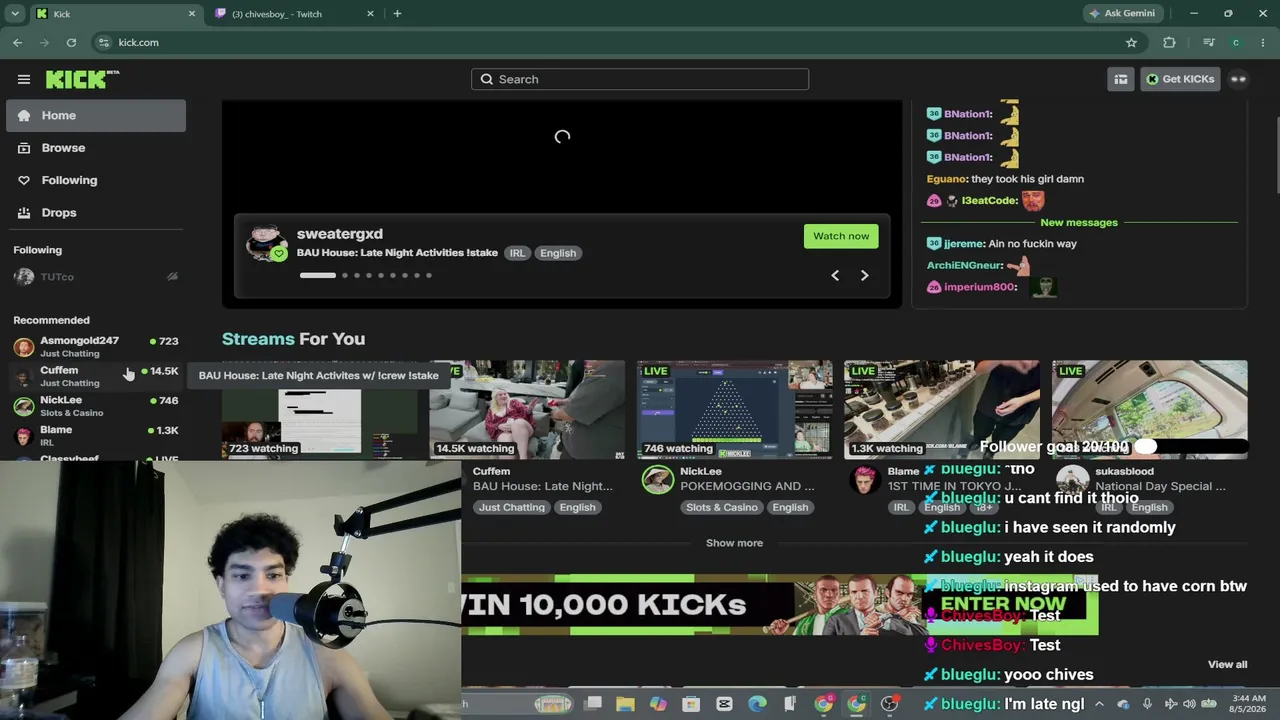The height and width of the screenshot is (720, 1280).
Task: Click the browser Back arrow
Action: (17, 43)
